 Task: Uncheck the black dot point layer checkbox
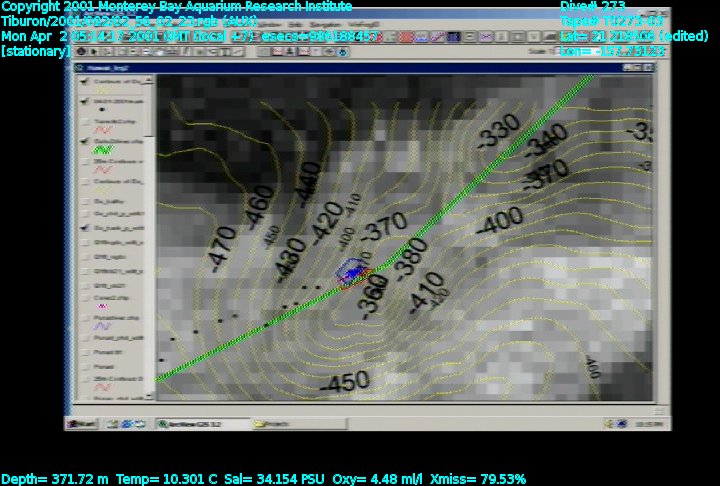pyautogui.click(x=84, y=102)
